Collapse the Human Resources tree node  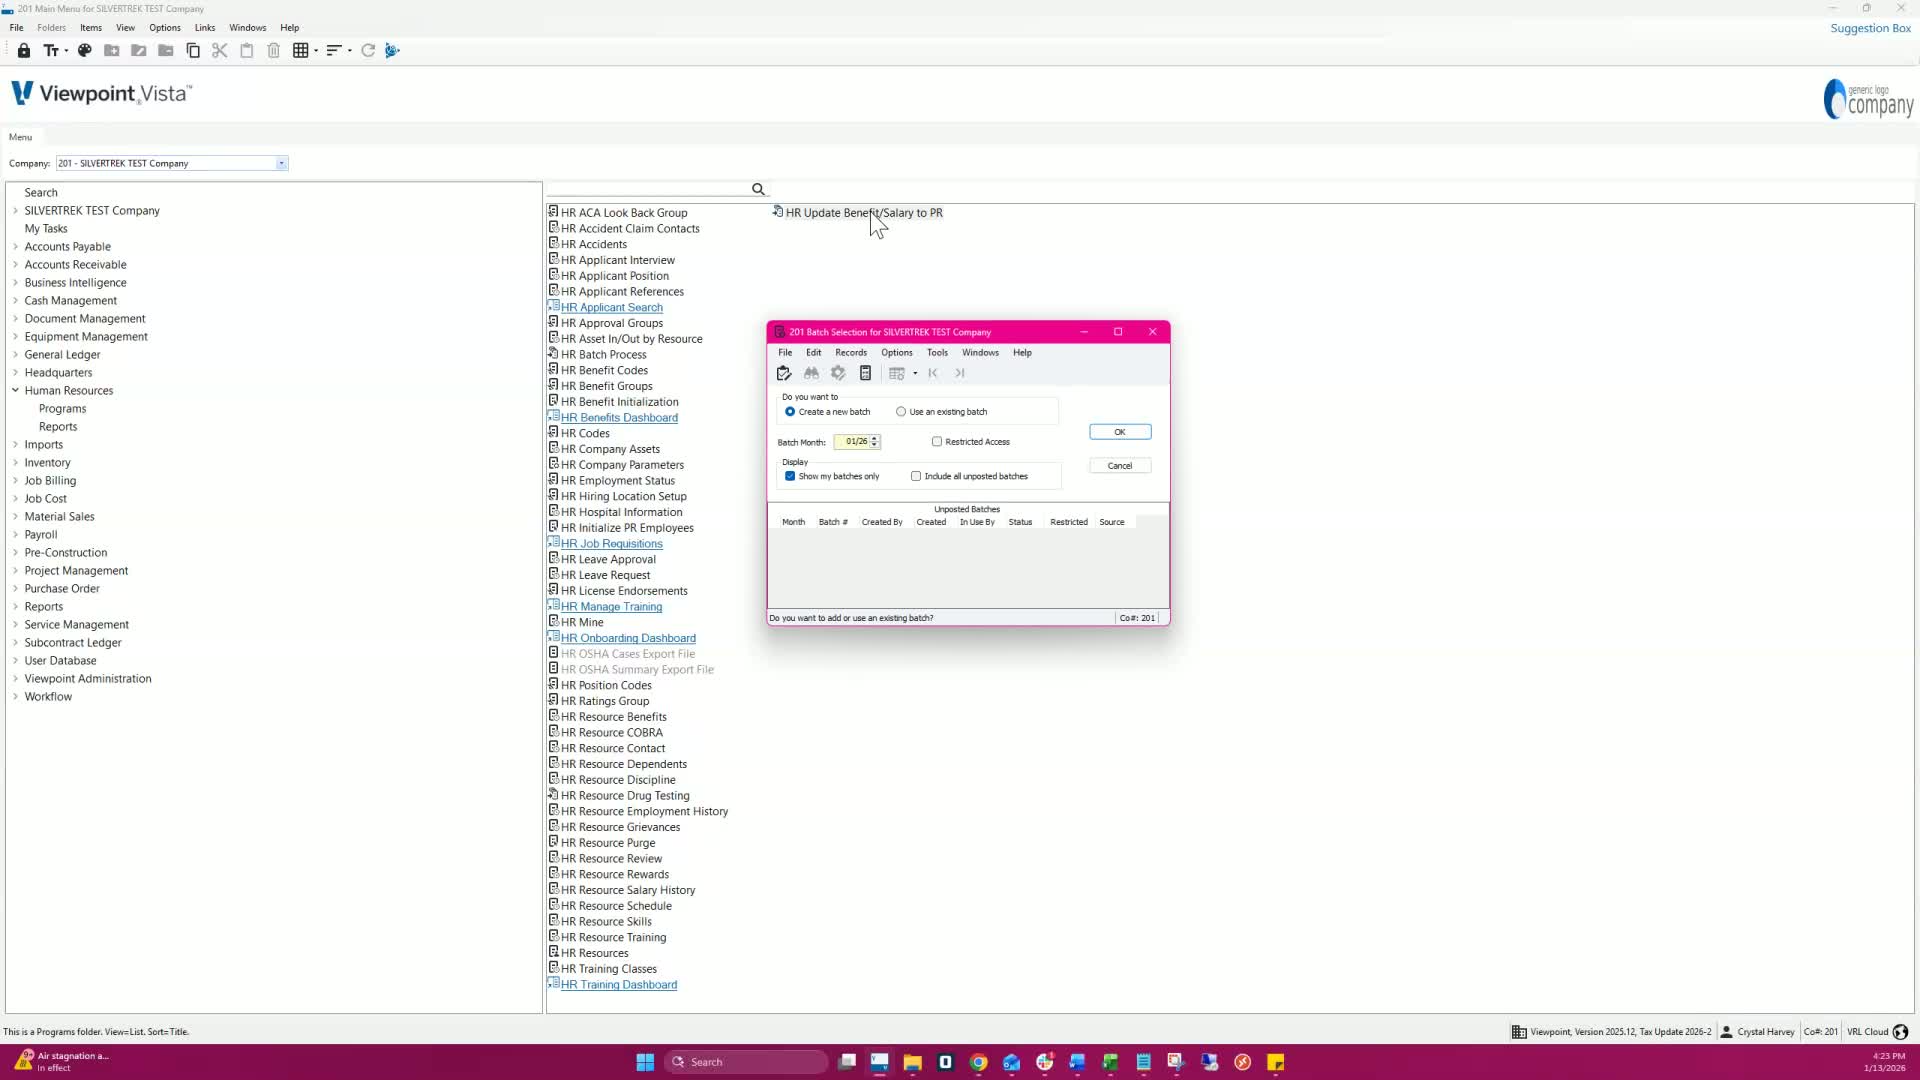pyautogui.click(x=15, y=391)
